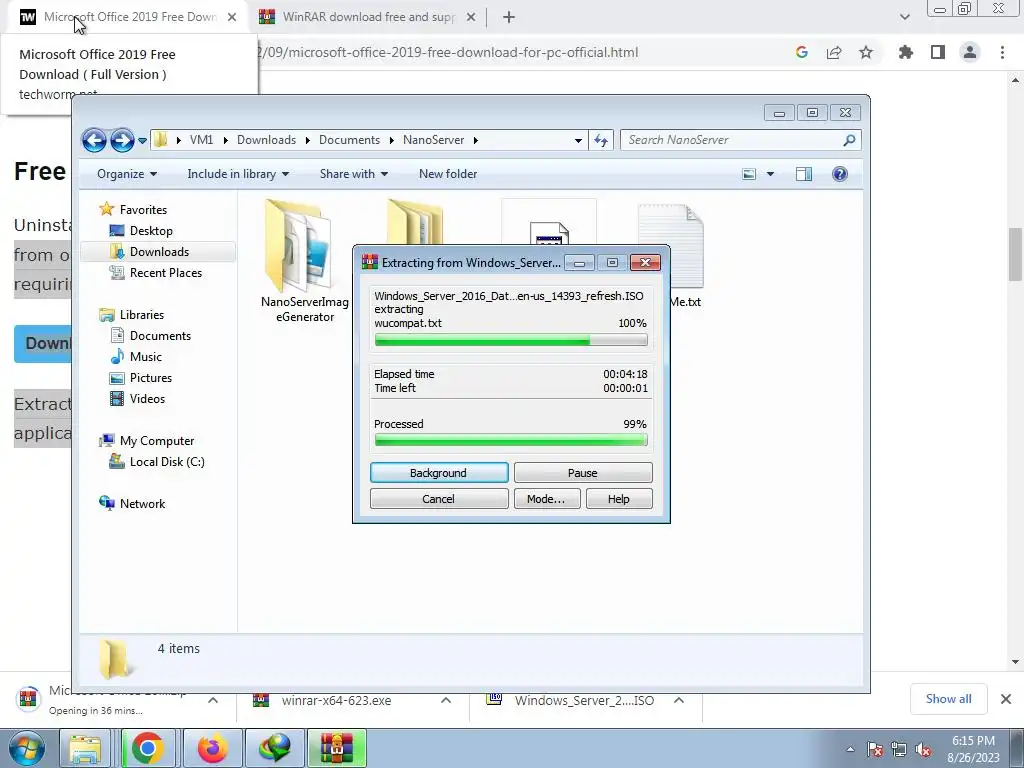
Task: Open WinRAR from the taskbar
Action: [x=337, y=748]
